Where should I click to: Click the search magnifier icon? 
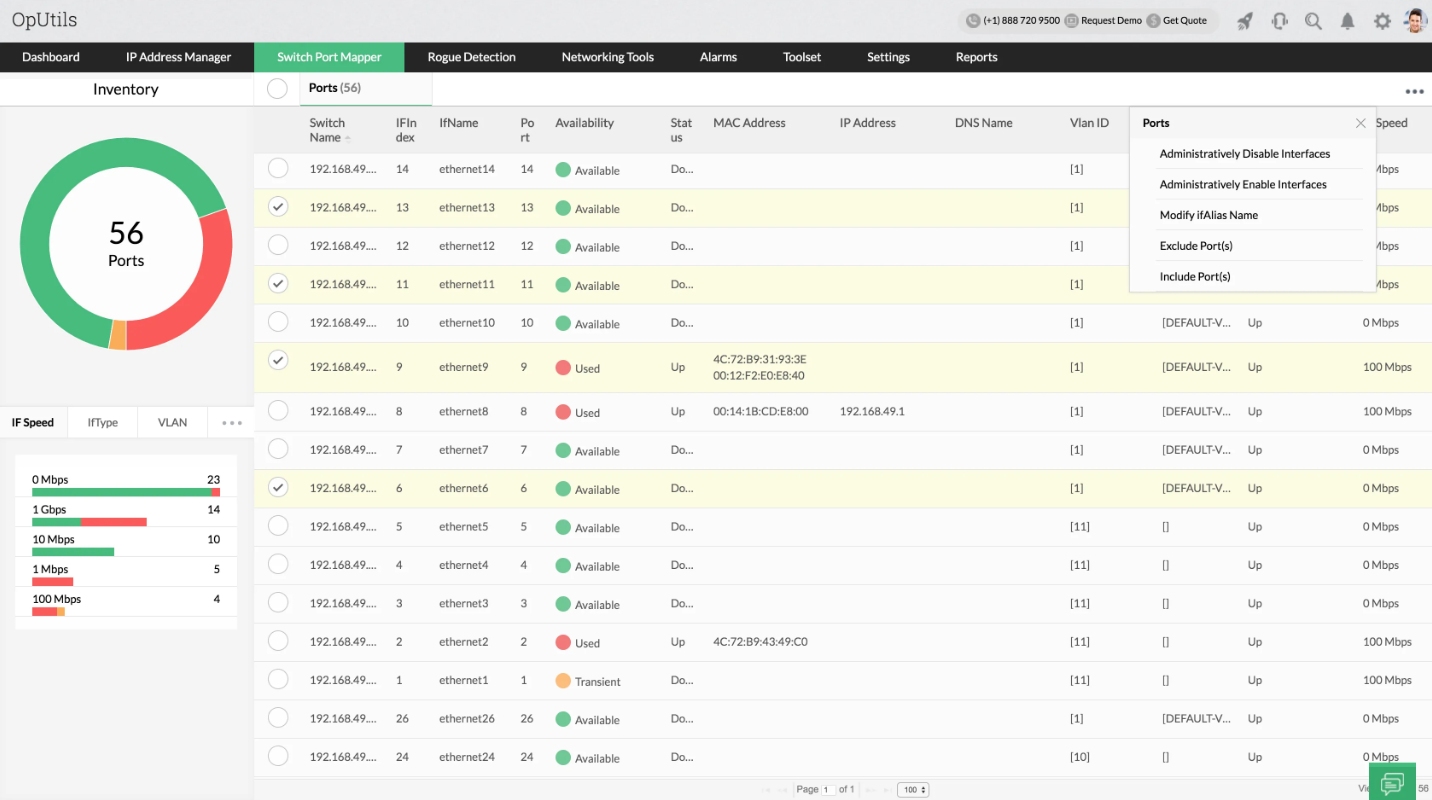[1313, 21]
